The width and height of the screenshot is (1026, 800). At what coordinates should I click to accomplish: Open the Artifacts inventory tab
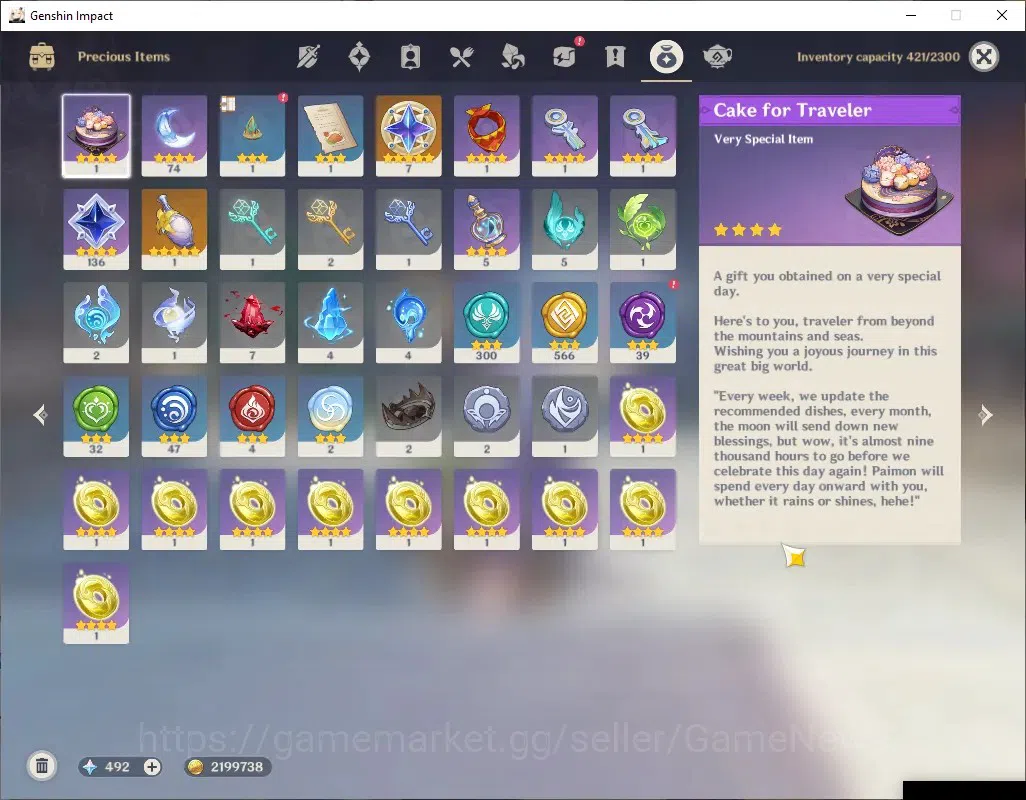(359, 57)
